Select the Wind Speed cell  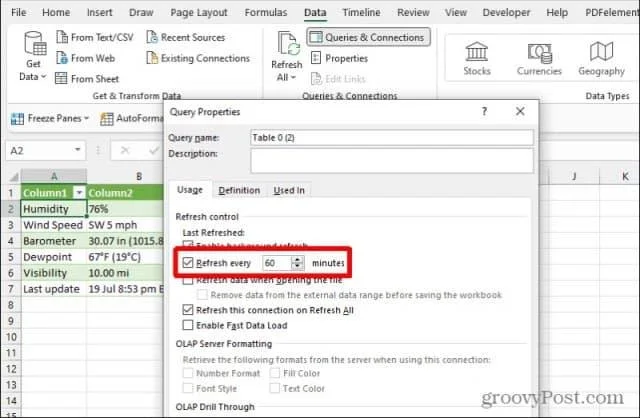[53, 225]
